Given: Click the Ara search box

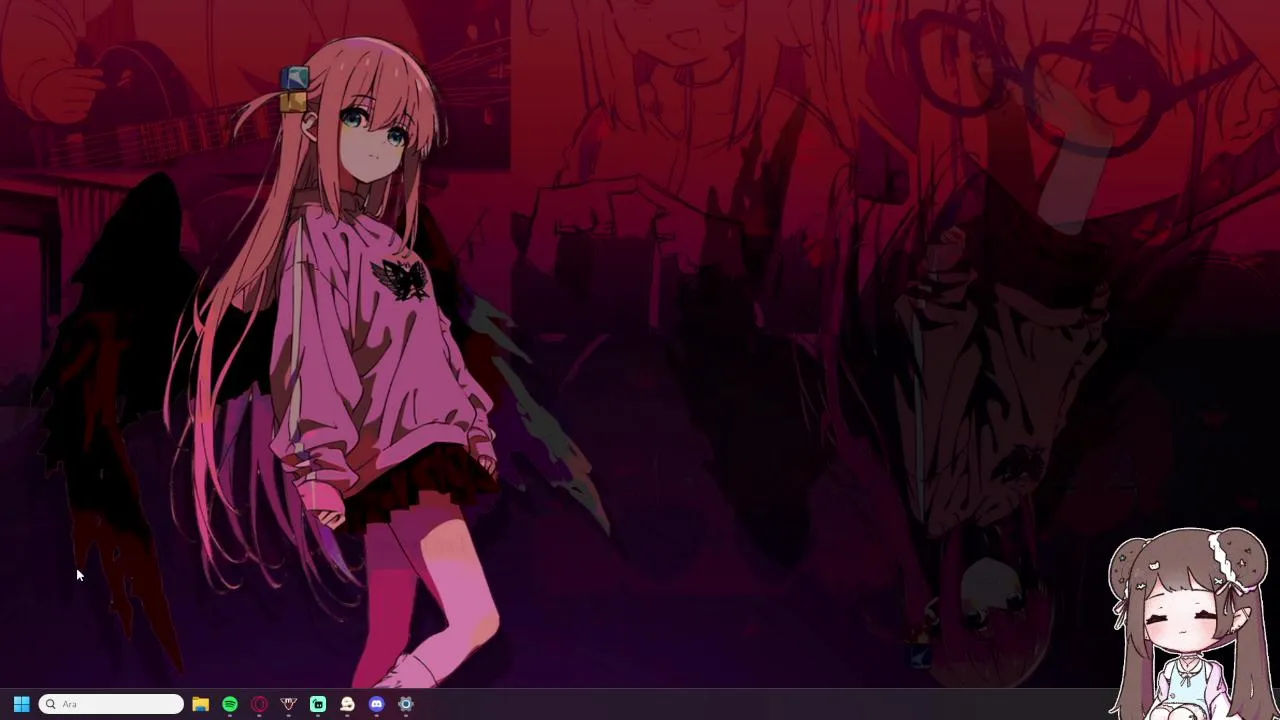Looking at the screenshot, I should [x=111, y=704].
